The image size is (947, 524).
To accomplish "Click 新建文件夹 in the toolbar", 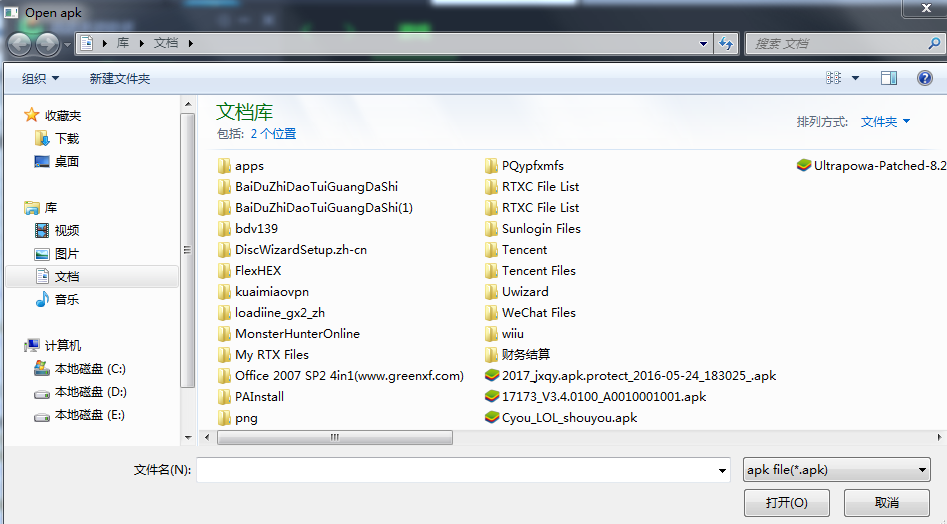I will tap(119, 78).
